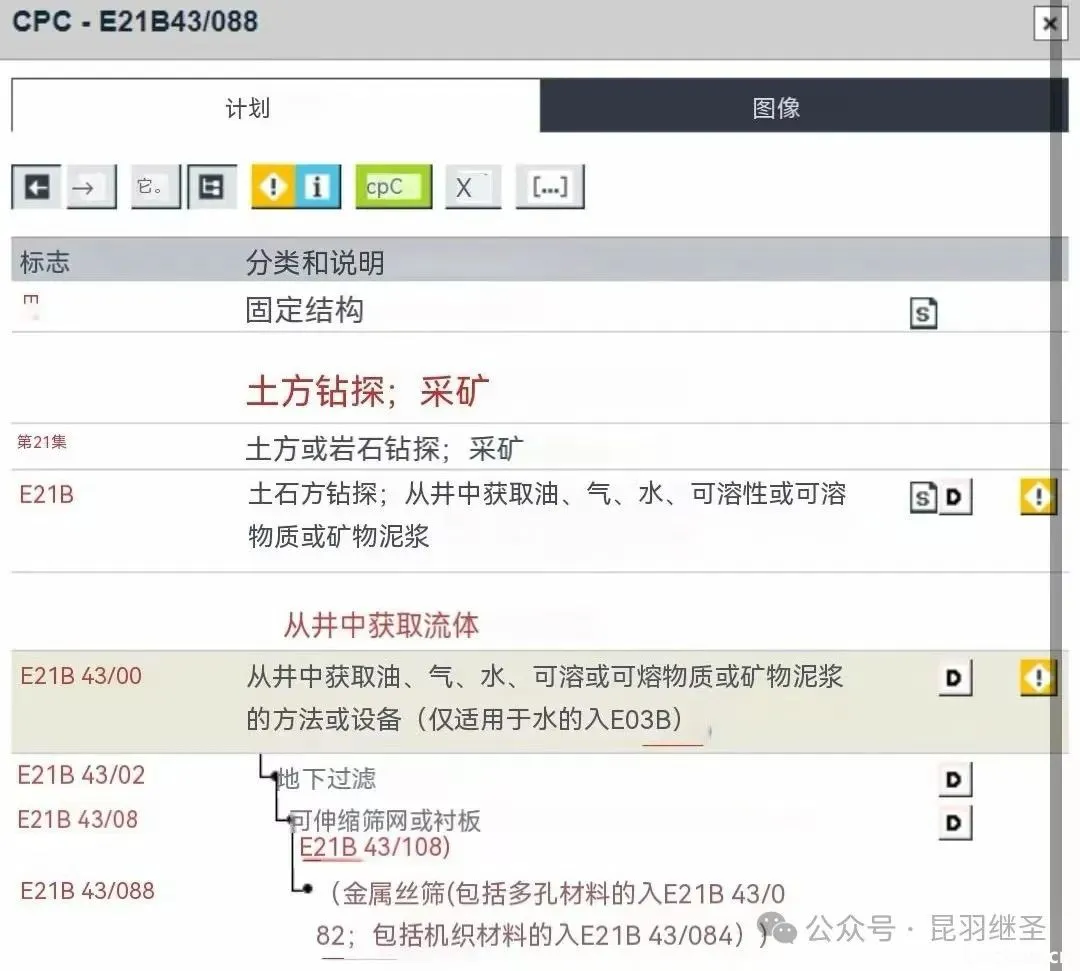
Task: Toggle the yellow warning notes button
Action: coord(272,187)
